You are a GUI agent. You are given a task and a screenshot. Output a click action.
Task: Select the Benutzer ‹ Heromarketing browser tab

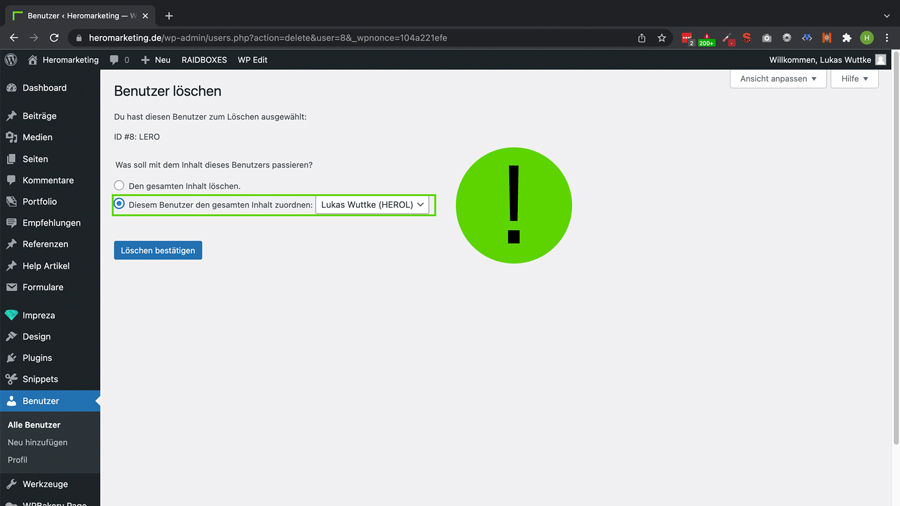tap(80, 16)
